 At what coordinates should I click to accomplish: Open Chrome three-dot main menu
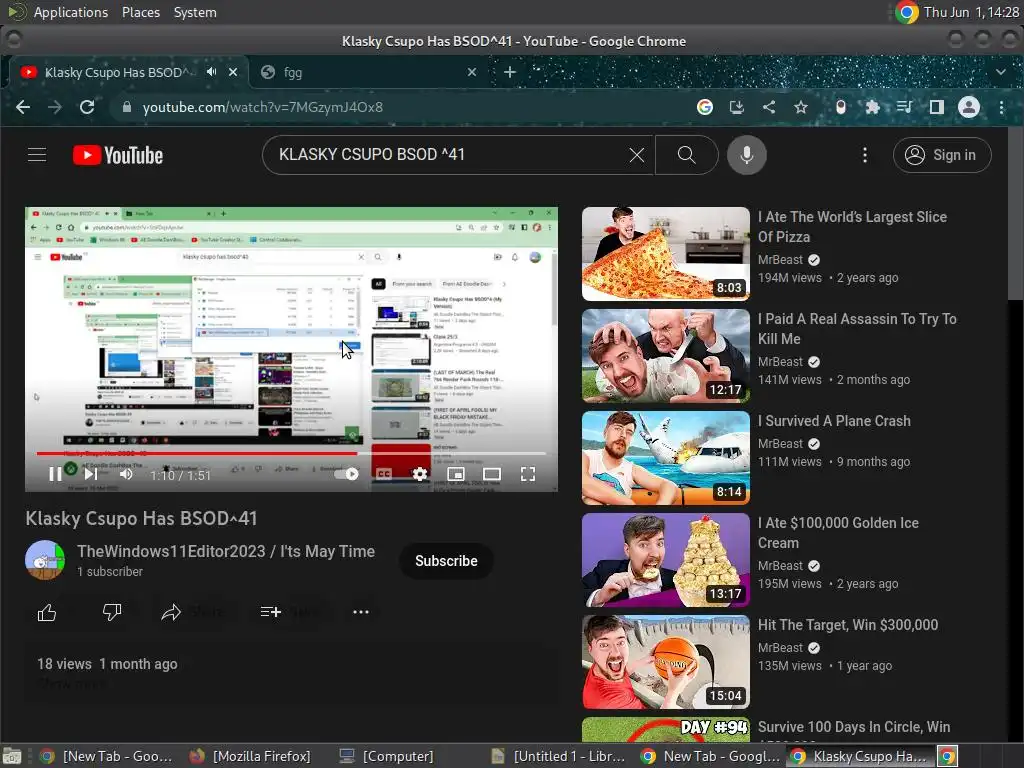pyautogui.click(x=1001, y=107)
